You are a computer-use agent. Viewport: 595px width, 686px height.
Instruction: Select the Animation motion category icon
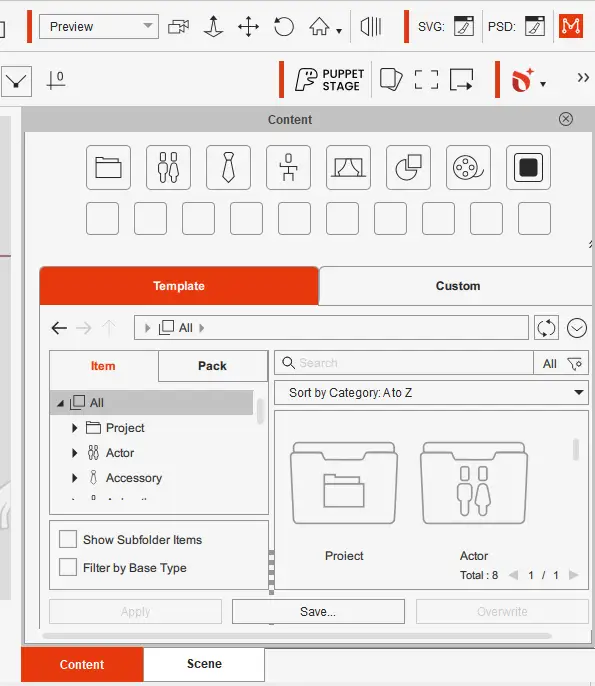pyautogui.click(x=288, y=168)
